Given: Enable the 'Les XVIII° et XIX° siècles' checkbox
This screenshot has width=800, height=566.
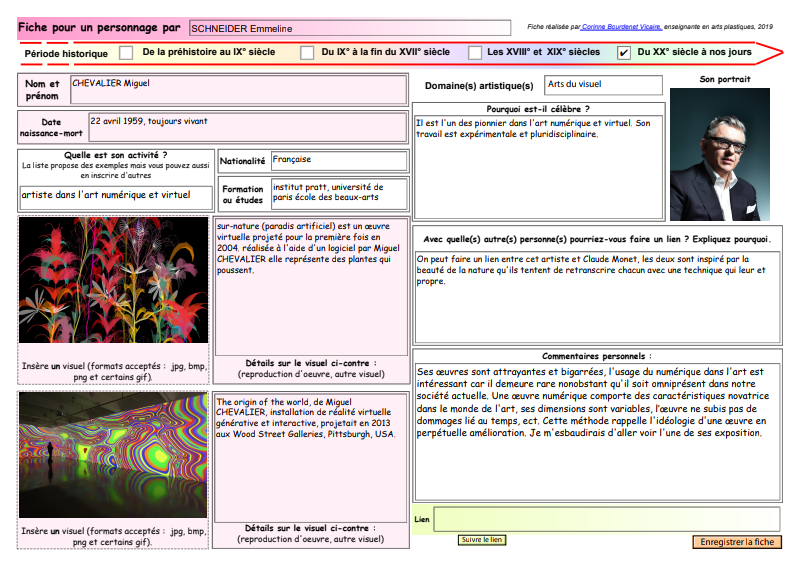Looking at the screenshot, I should 476,52.
